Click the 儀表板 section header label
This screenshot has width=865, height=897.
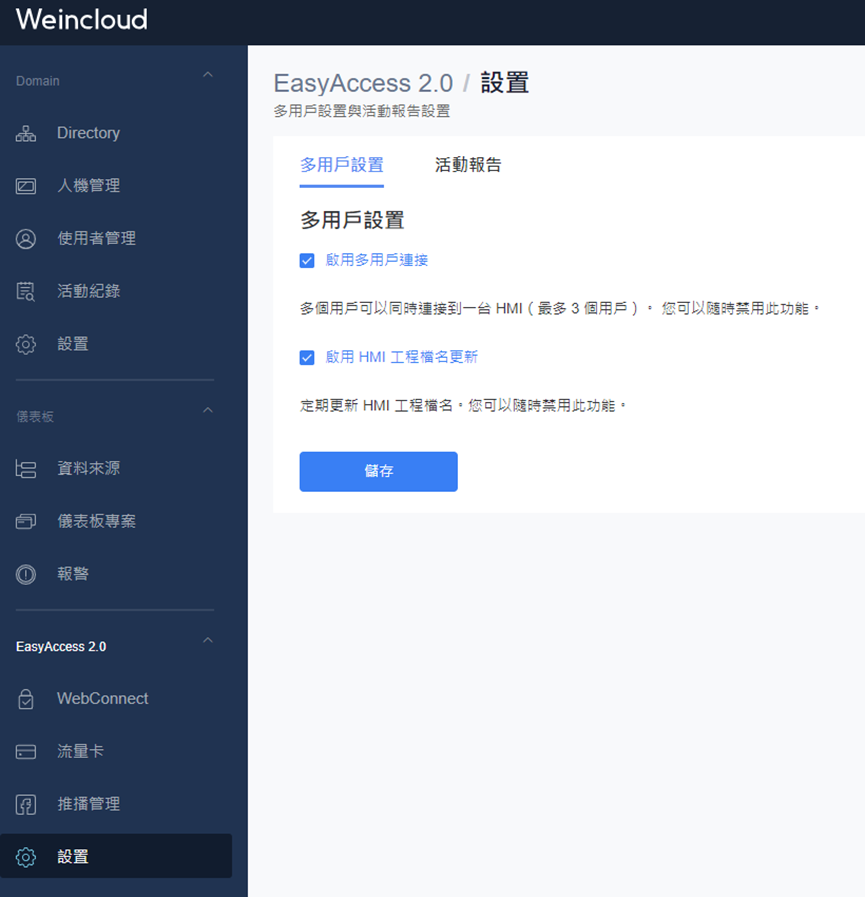[35, 416]
